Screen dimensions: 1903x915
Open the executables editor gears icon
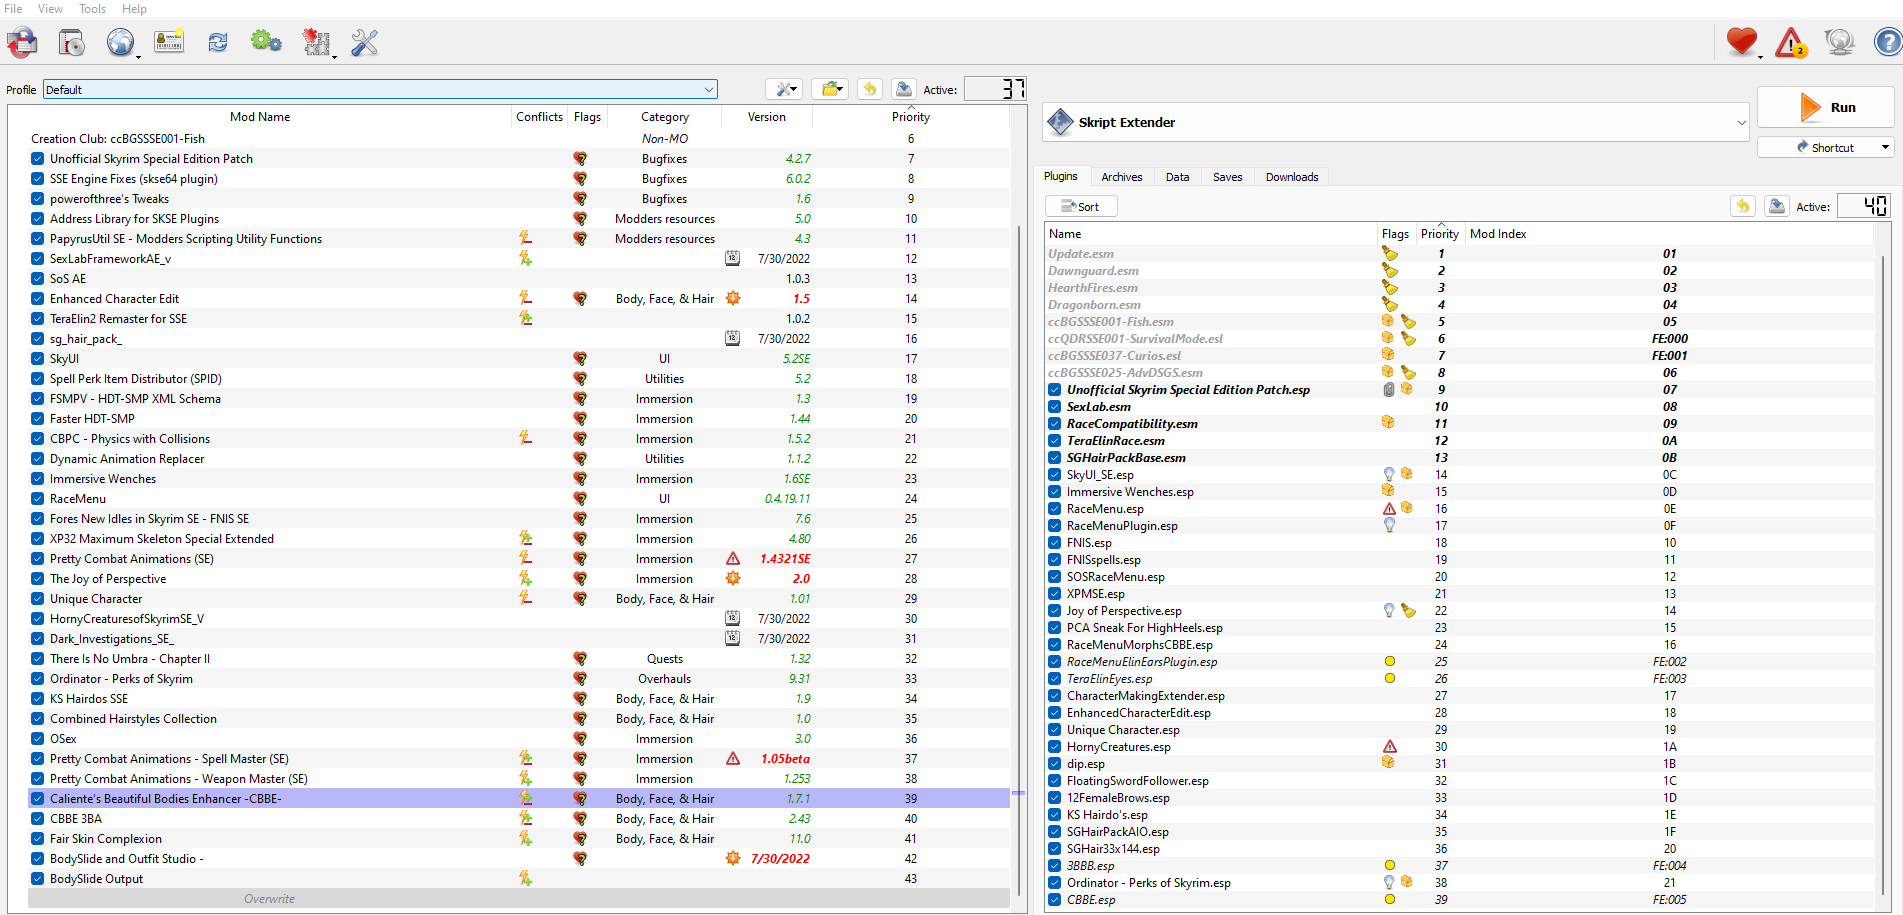tap(266, 42)
